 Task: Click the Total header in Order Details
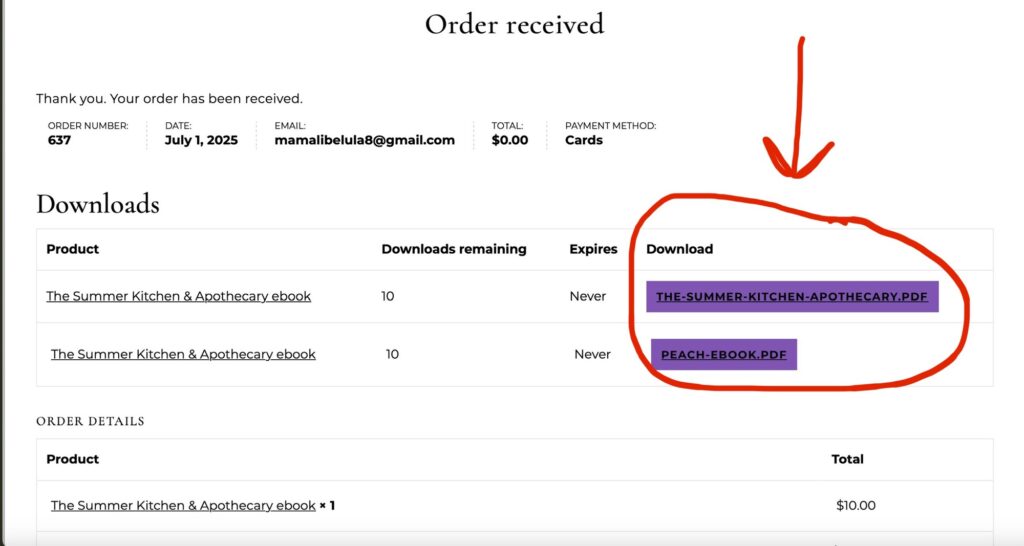pos(847,459)
